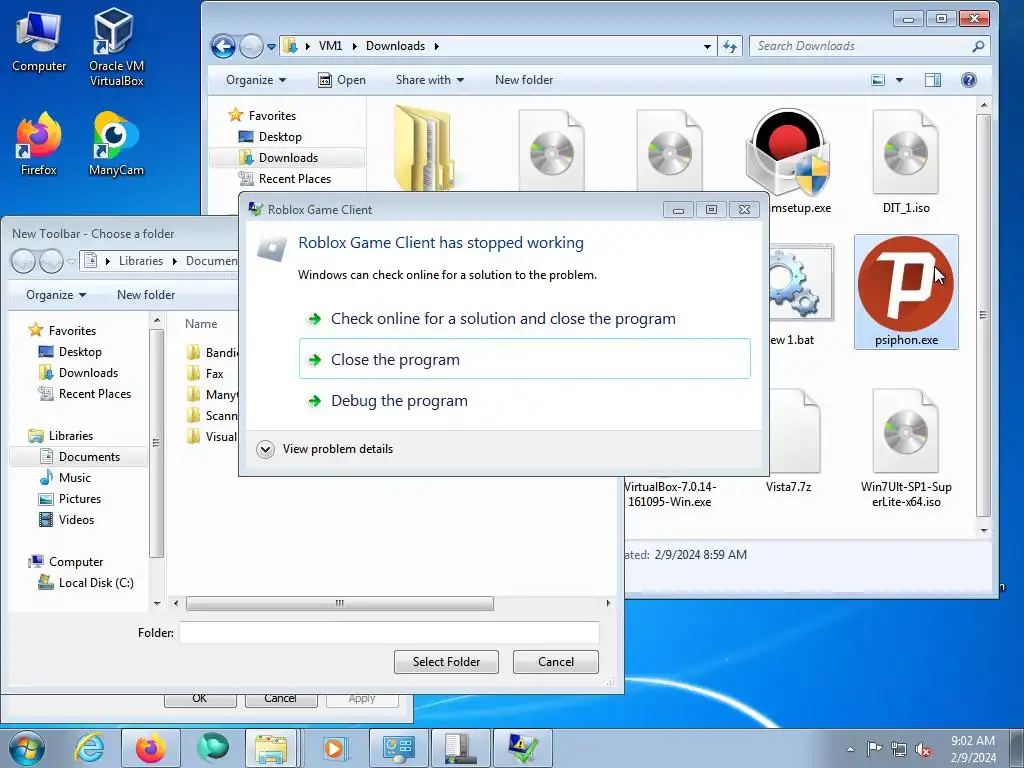Open Windows Media Player taskbar icon
The height and width of the screenshot is (768, 1024).
click(334, 748)
